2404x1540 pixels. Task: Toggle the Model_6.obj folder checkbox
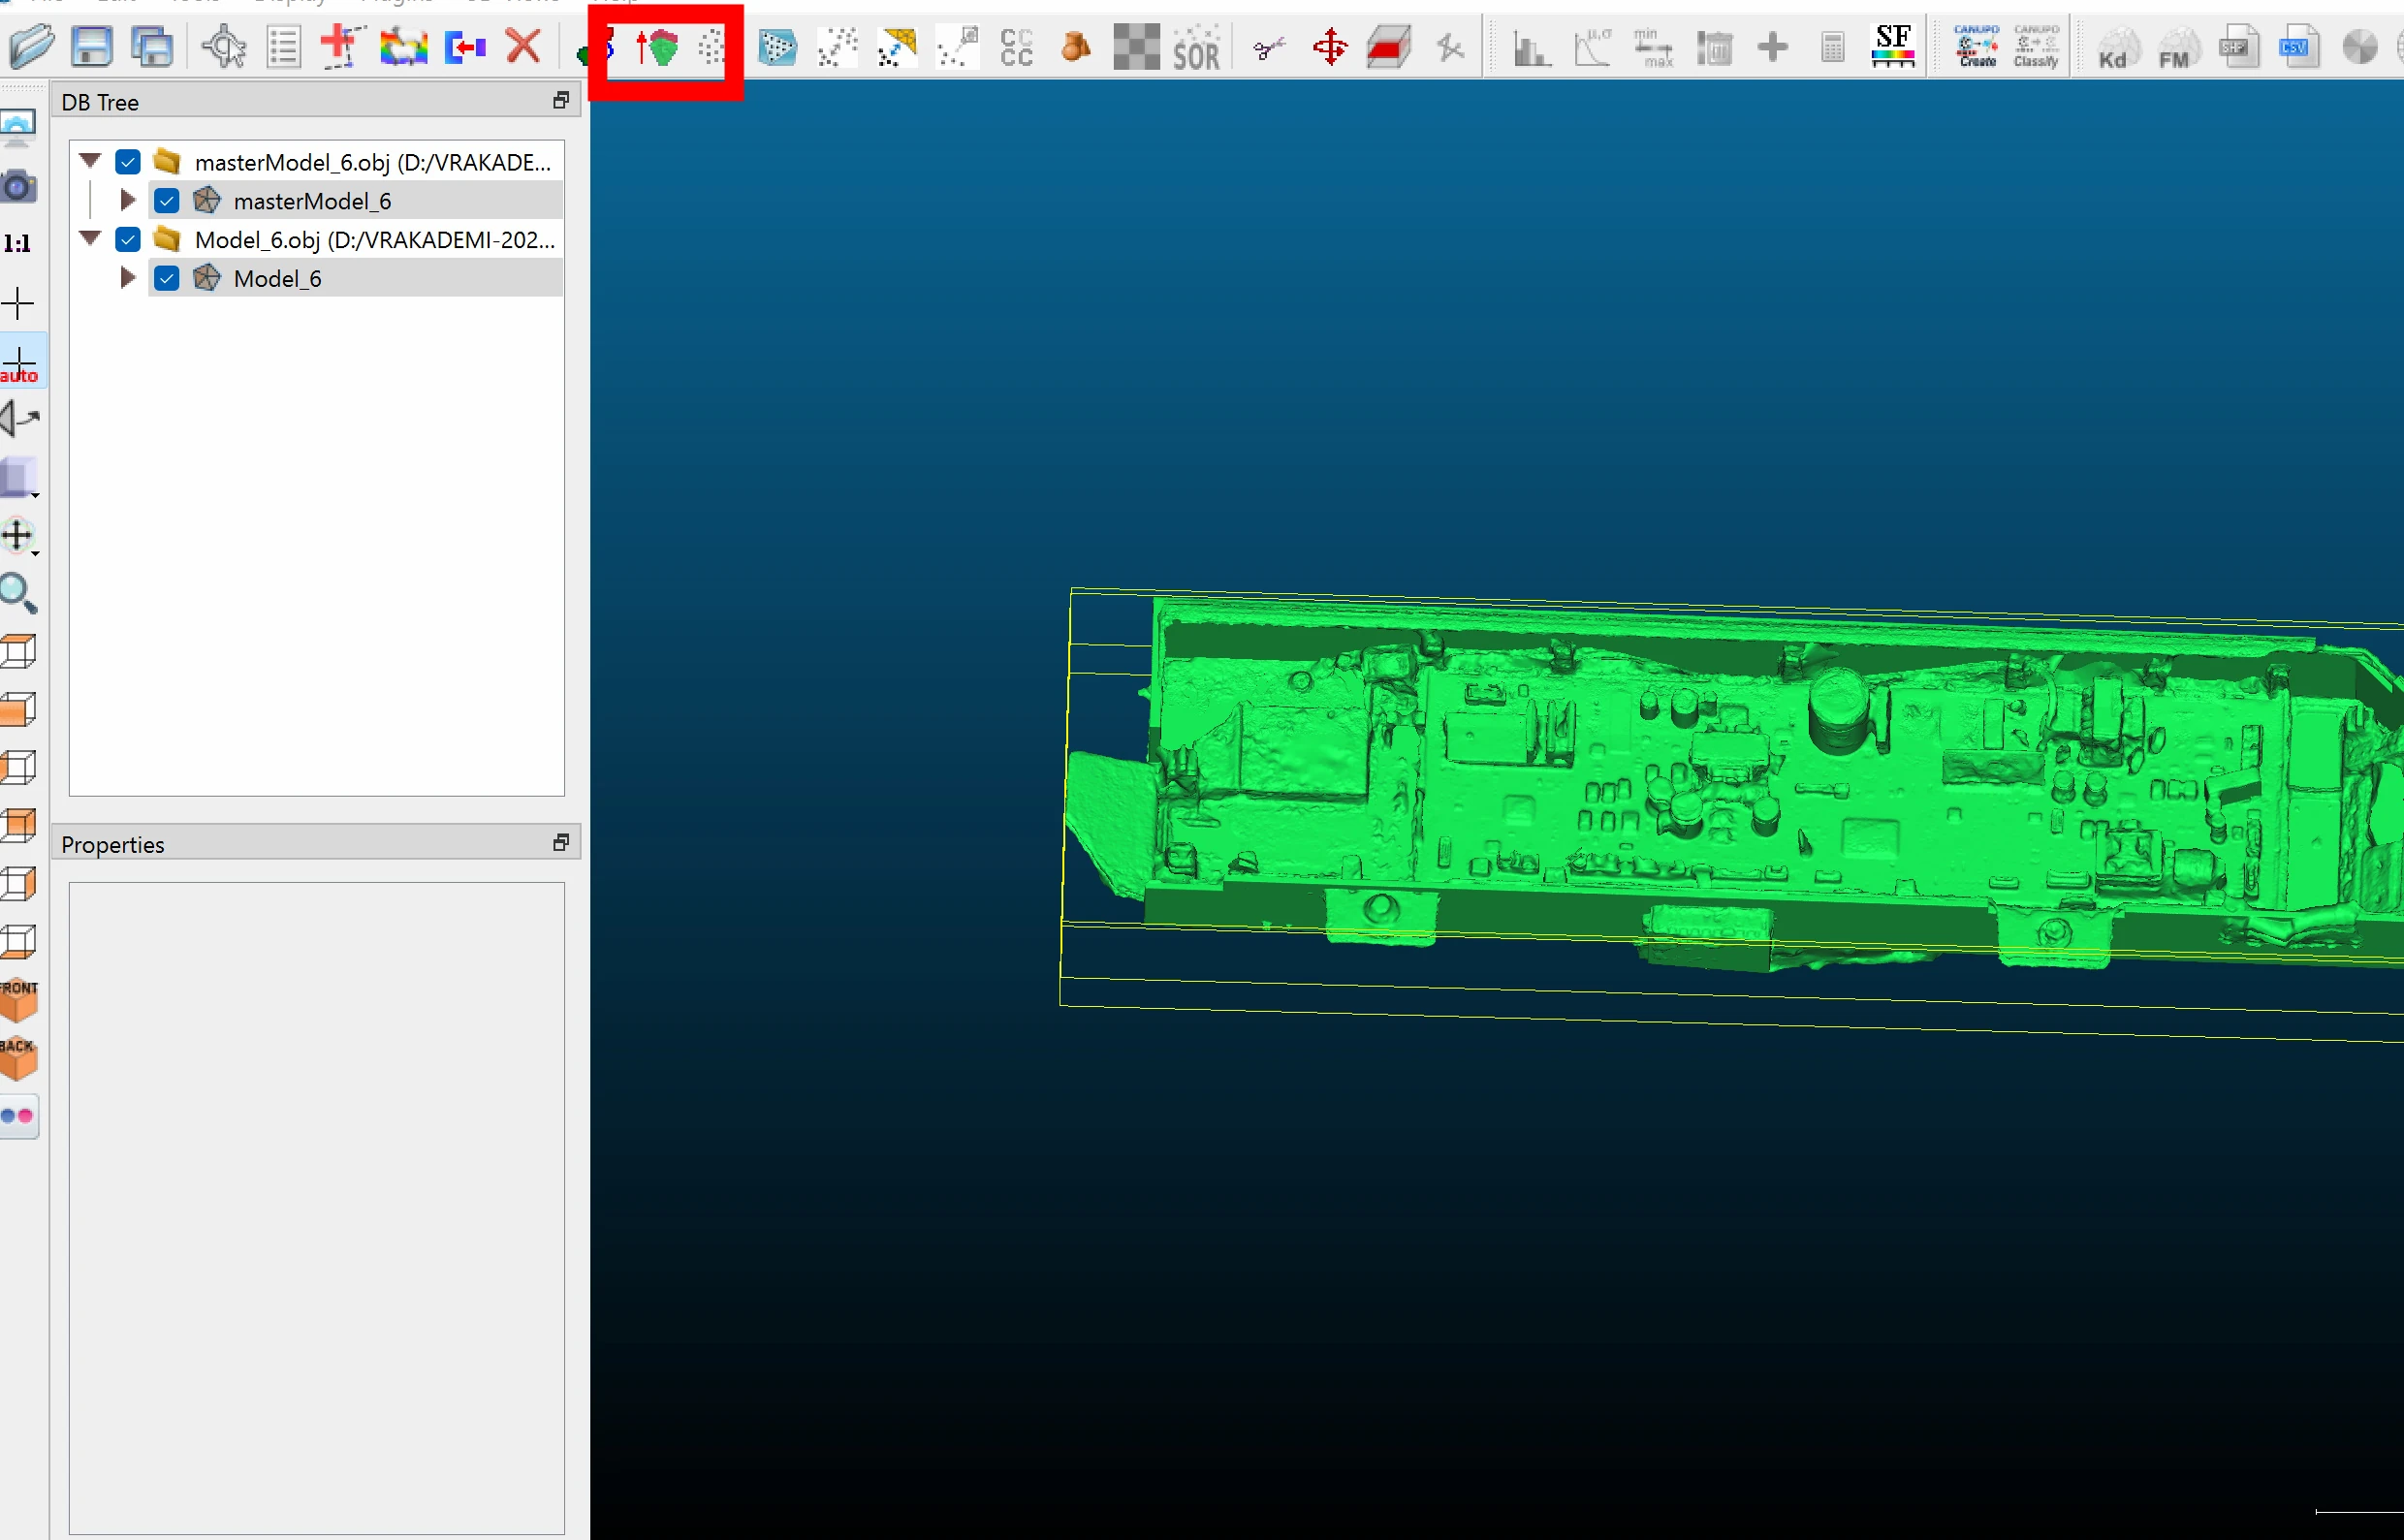pos(128,240)
